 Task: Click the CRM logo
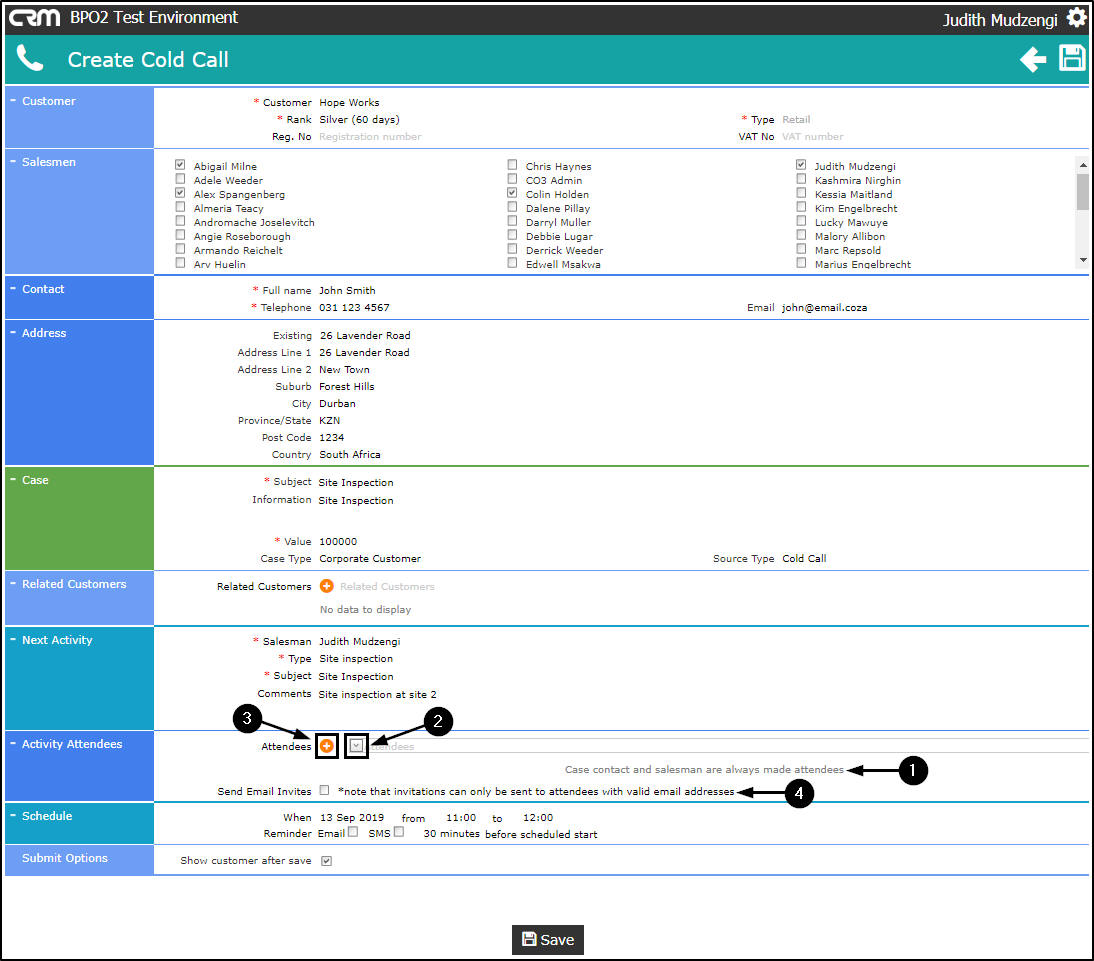click(x=34, y=17)
